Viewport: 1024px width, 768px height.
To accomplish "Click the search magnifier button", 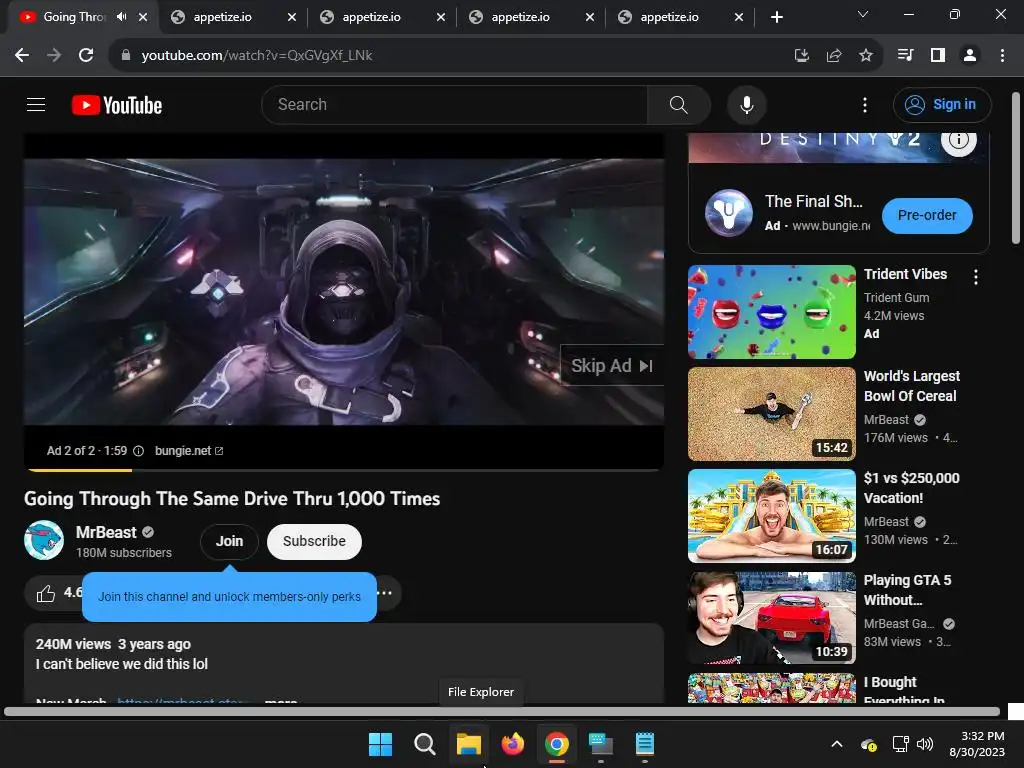I will [679, 104].
